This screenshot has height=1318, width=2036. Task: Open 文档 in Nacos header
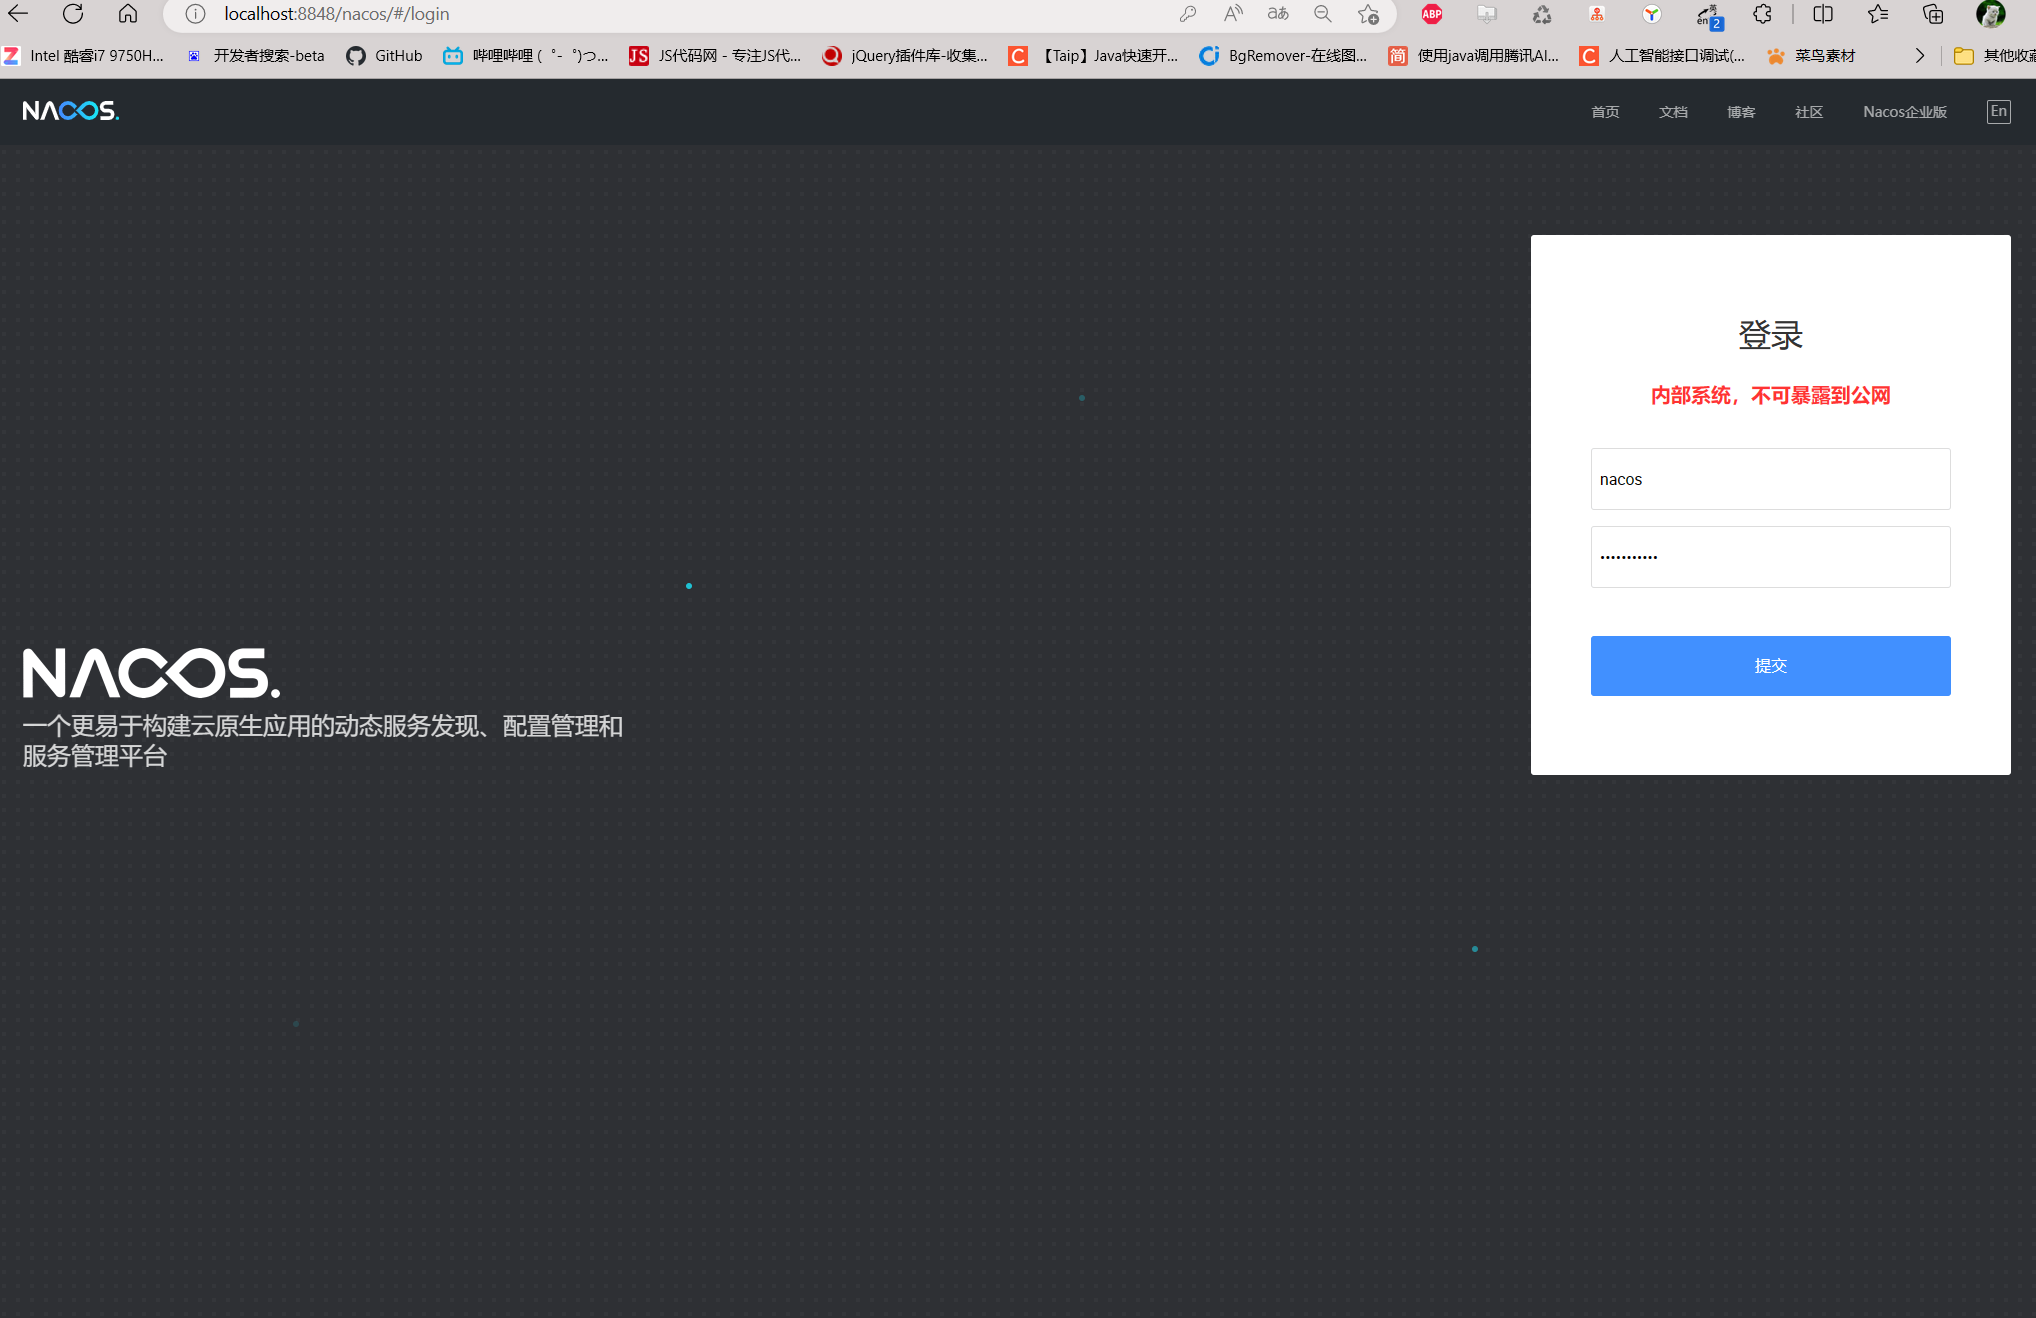[1673, 112]
